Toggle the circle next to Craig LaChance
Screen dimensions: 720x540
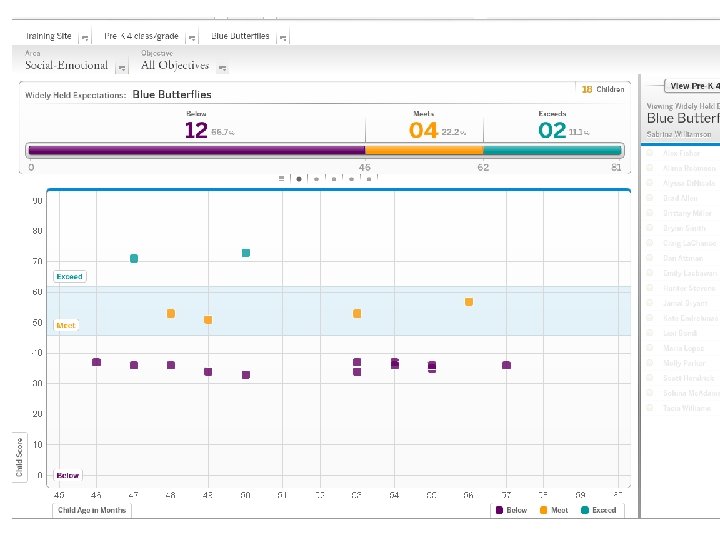click(650, 243)
